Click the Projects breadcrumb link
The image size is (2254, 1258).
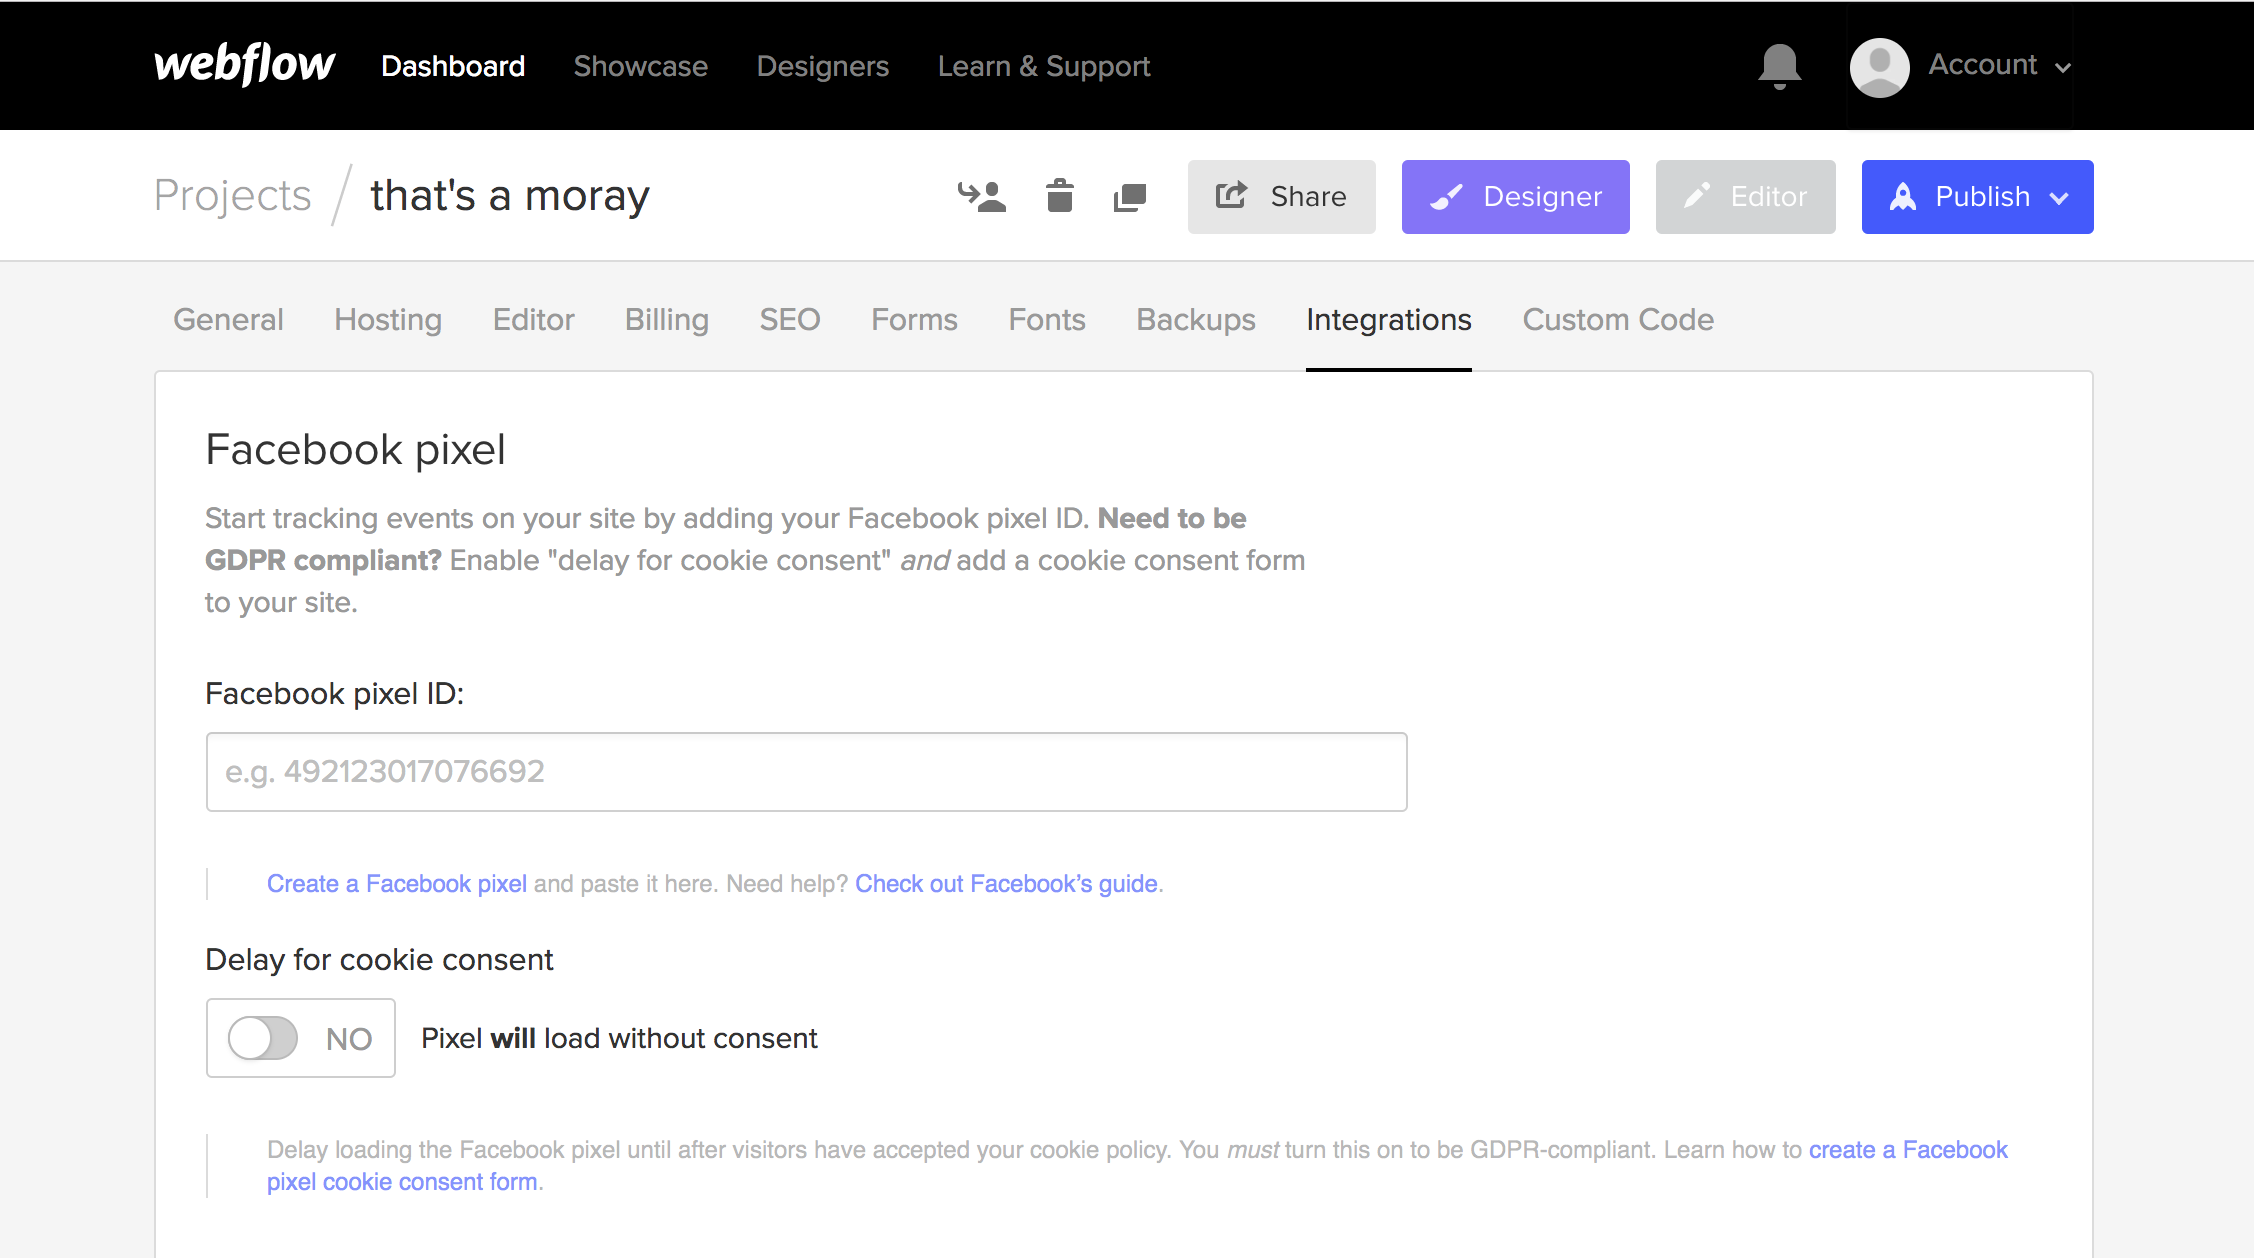point(232,196)
